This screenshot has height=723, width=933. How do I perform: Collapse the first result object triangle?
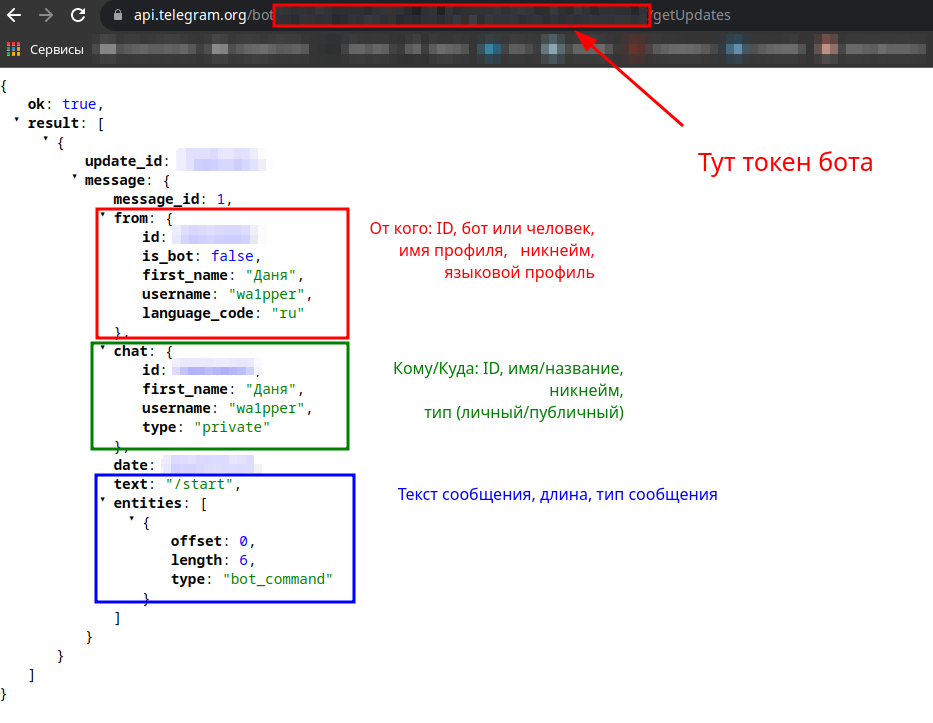pyautogui.click(x=45, y=139)
